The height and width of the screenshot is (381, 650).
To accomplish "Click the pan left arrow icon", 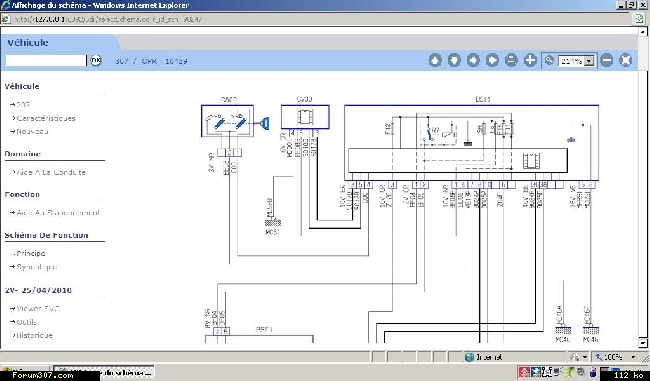I will point(473,61).
